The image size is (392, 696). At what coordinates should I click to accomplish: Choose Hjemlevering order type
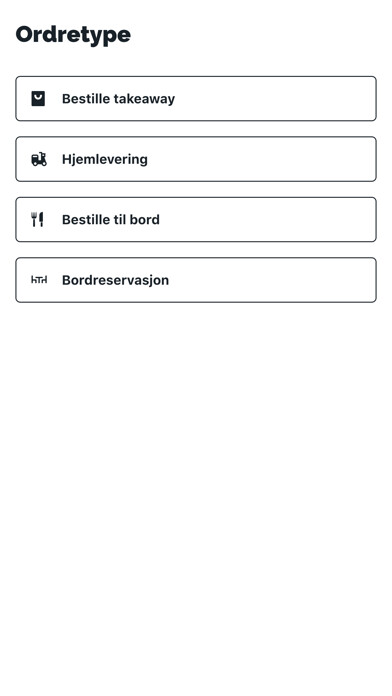(196, 159)
